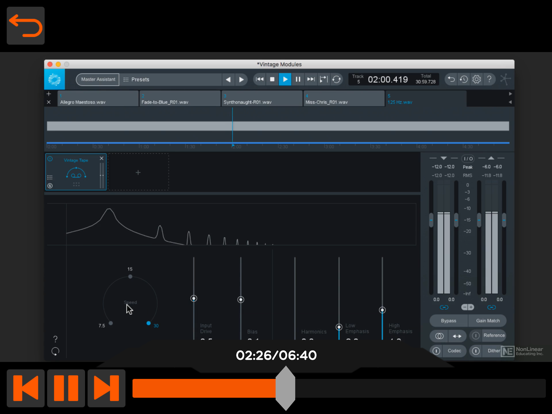This screenshot has height=414, width=552.
Task: Enable Gain Match
Action: pyautogui.click(x=488, y=321)
